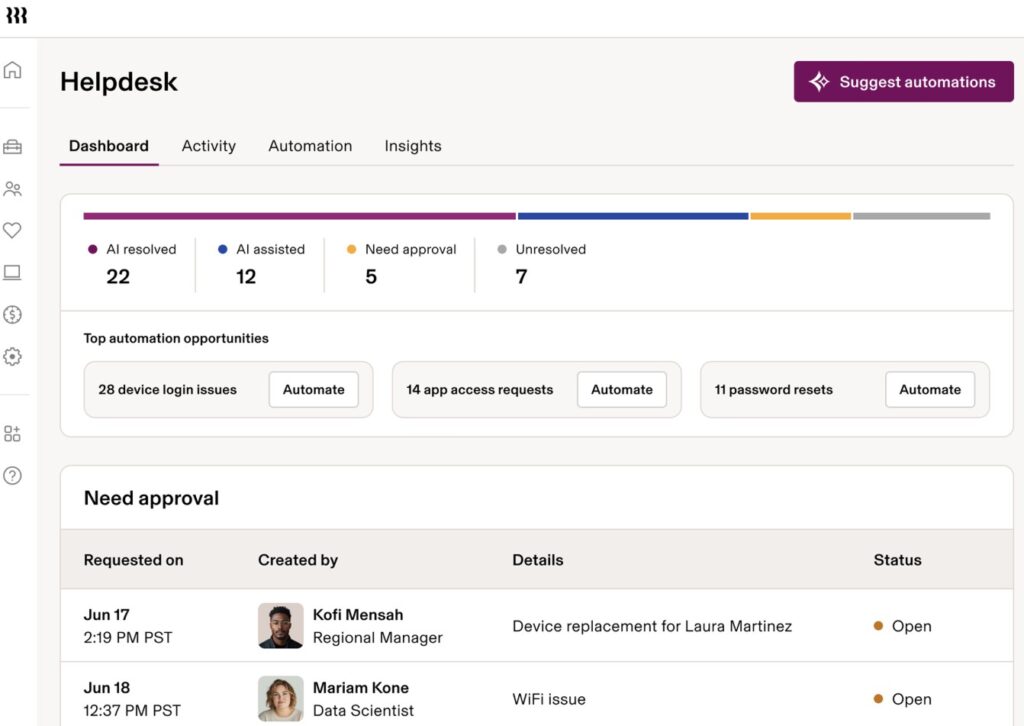
Task: Click the Unresolved legend label
Action: [551, 249]
